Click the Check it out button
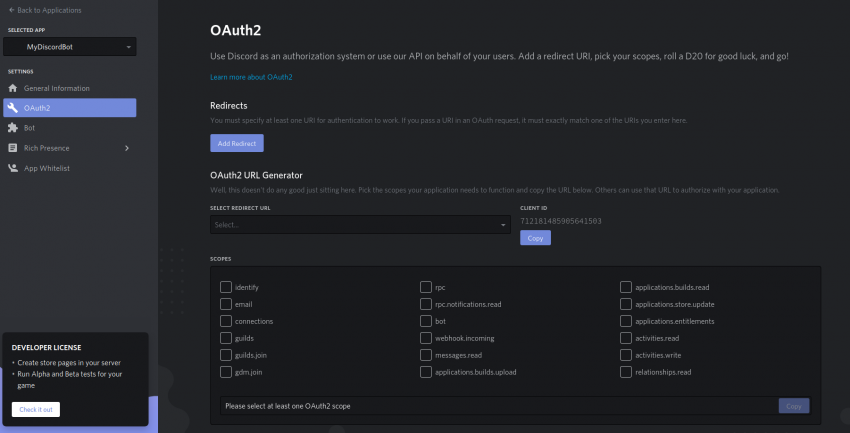Viewport: 850px width, 433px height. pos(36,409)
